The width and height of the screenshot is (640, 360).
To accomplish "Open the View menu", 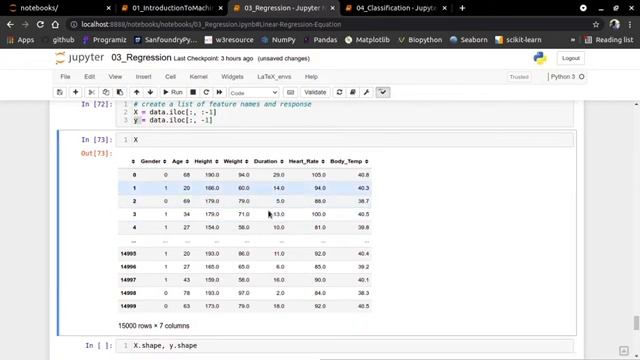I will (x=115, y=77).
